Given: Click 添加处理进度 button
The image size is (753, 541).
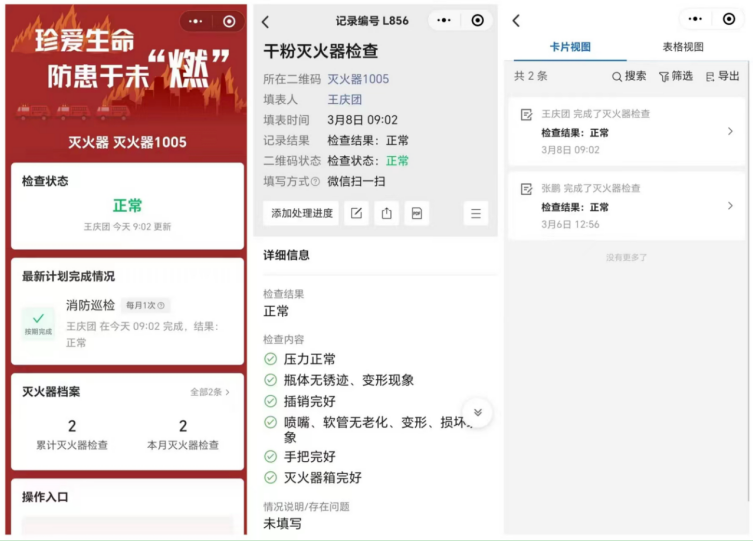Looking at the screenshot, I should coord(300,213).
